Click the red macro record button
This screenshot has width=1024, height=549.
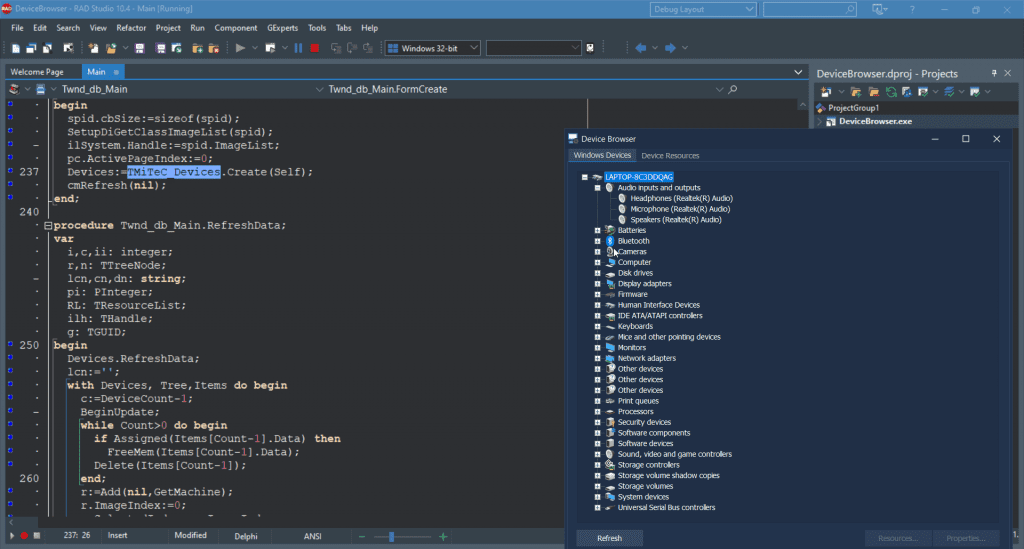coord(24,535)
